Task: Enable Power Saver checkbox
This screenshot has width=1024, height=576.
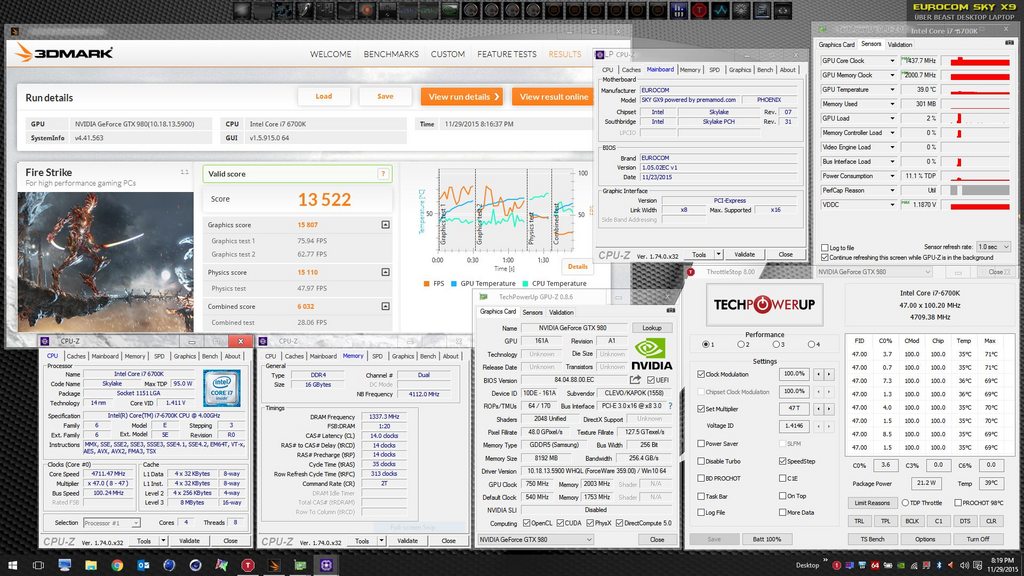Action: pos(701,443)
